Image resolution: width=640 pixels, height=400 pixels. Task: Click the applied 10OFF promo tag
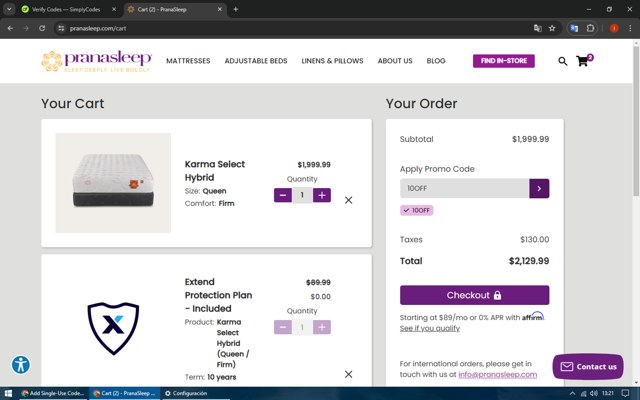[x=417, y=210]
